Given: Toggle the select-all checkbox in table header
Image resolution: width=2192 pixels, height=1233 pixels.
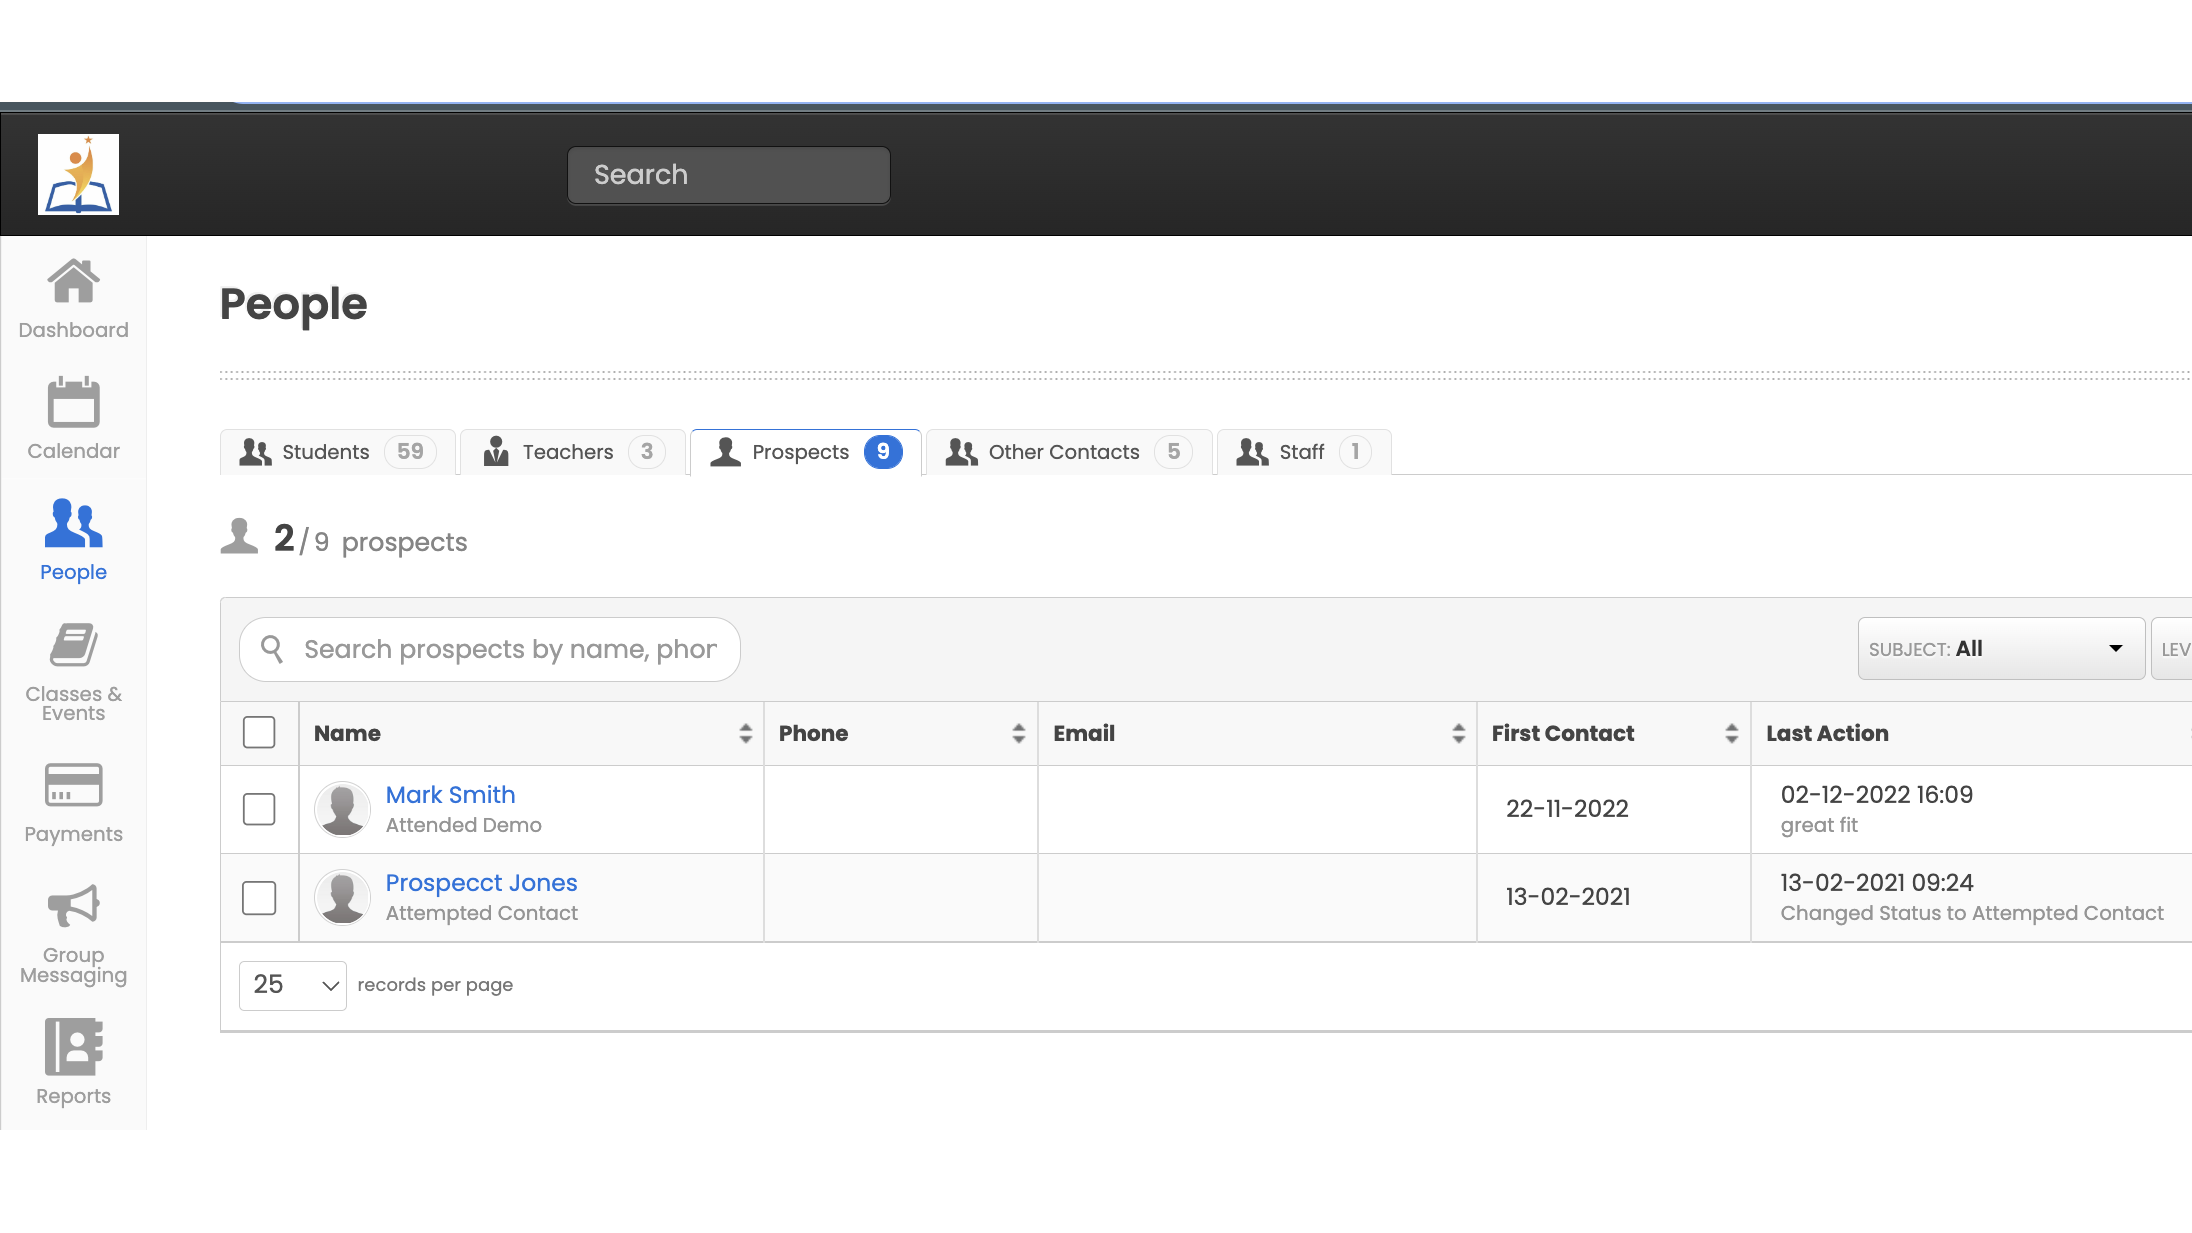Looking at the screenshot, I should coord(259,732).
